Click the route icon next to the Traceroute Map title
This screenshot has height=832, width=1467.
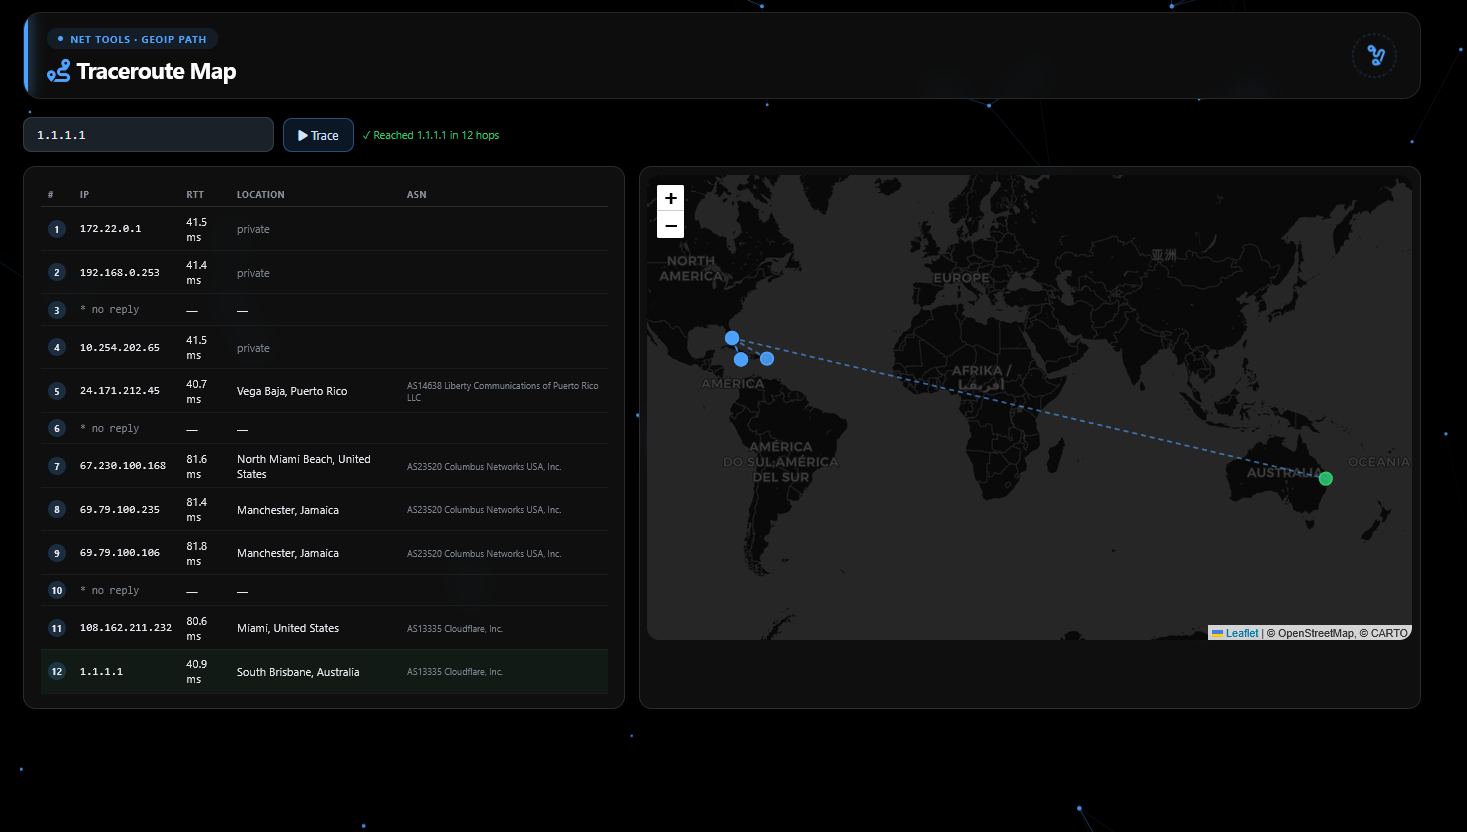59,71
